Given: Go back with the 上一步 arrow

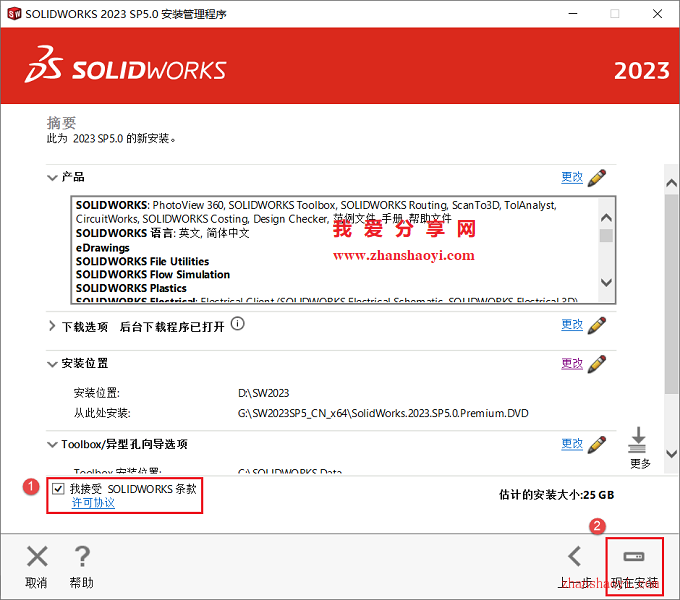Looking at the screenshot, I should 575,557.
